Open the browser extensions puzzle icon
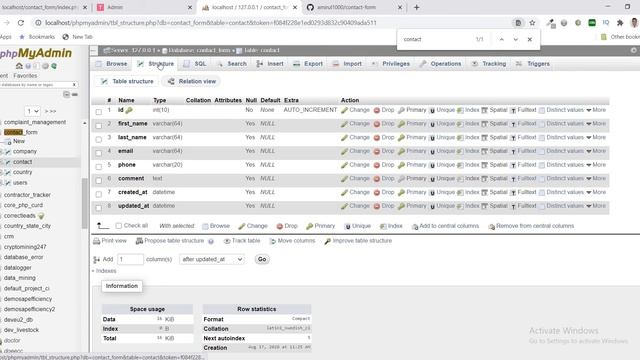Screen dimensions: 640x360 (620, 23)
